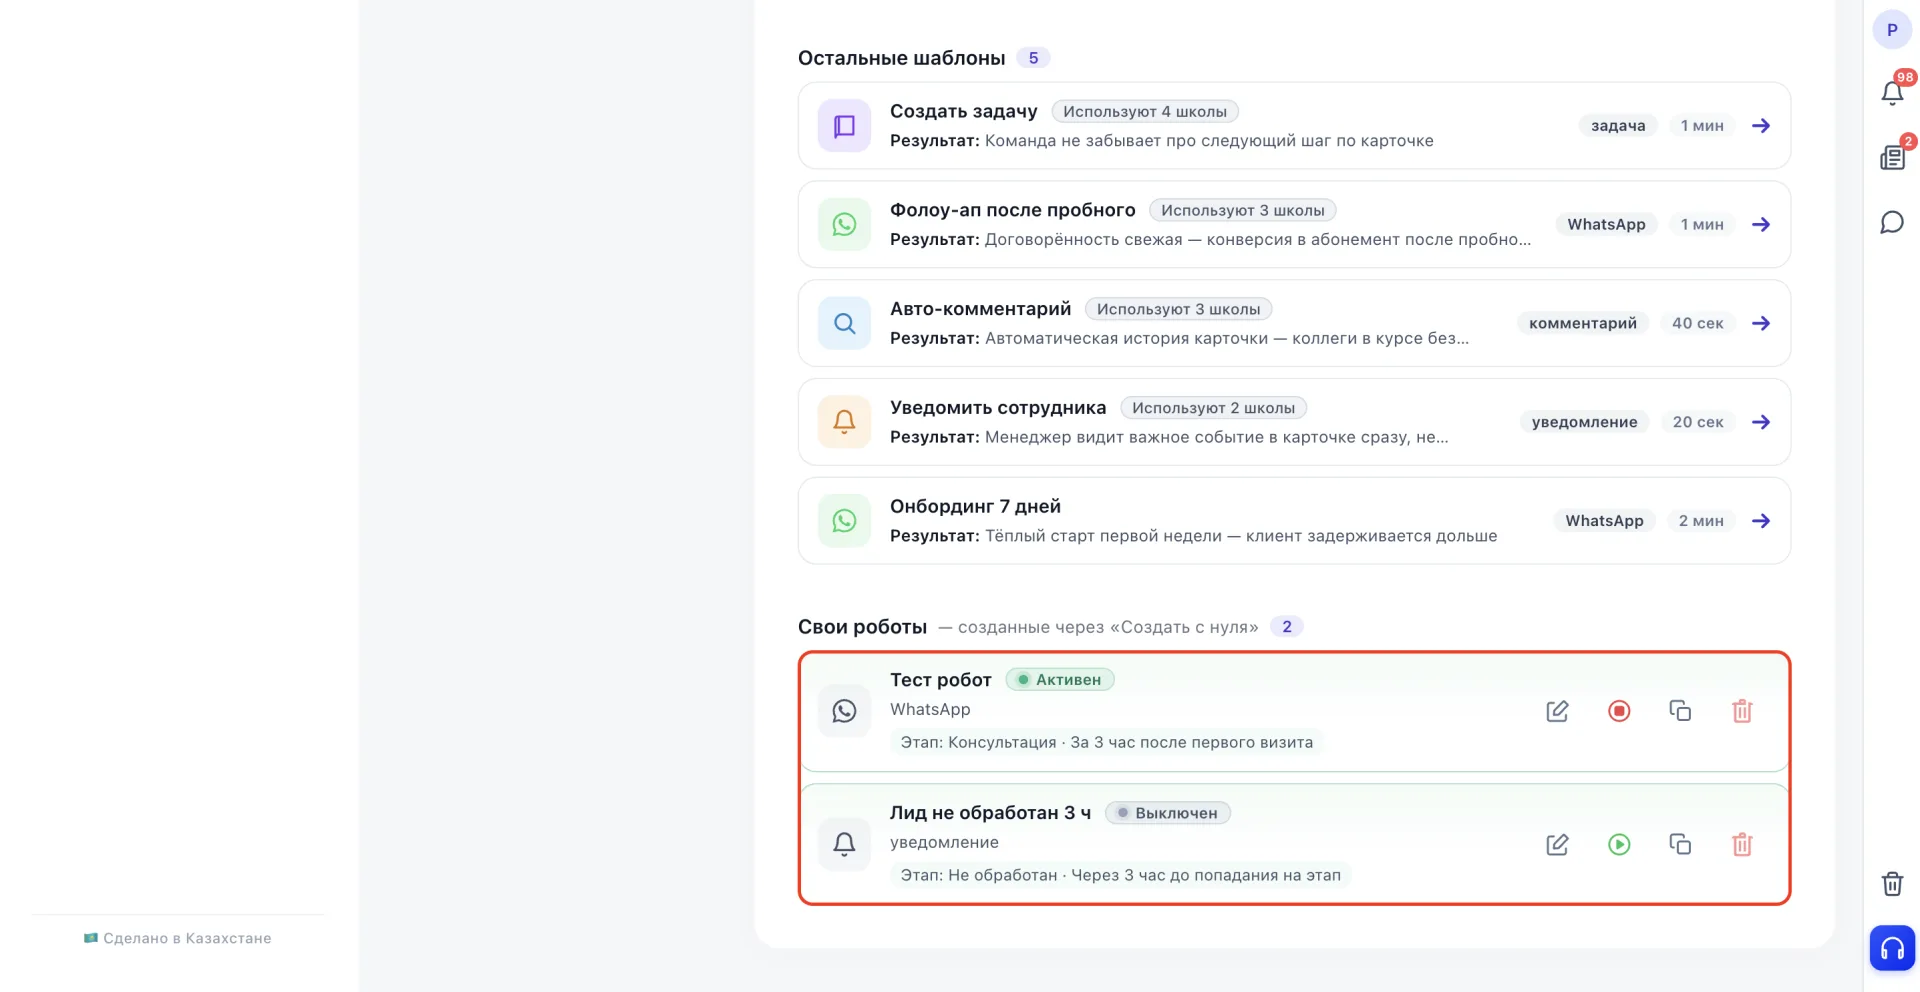Click the 'Сделано в Казахстане' footer text

(x=187, y=939)
